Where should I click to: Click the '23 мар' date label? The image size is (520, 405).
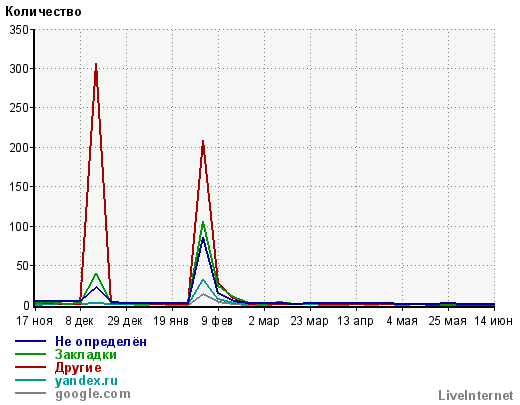pyautogui.click(x=309, y=321)
